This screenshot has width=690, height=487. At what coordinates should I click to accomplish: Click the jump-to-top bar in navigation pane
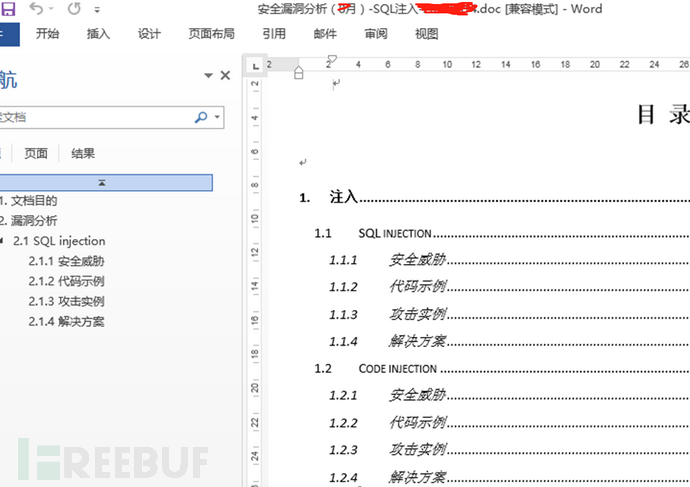coord(106,183)
